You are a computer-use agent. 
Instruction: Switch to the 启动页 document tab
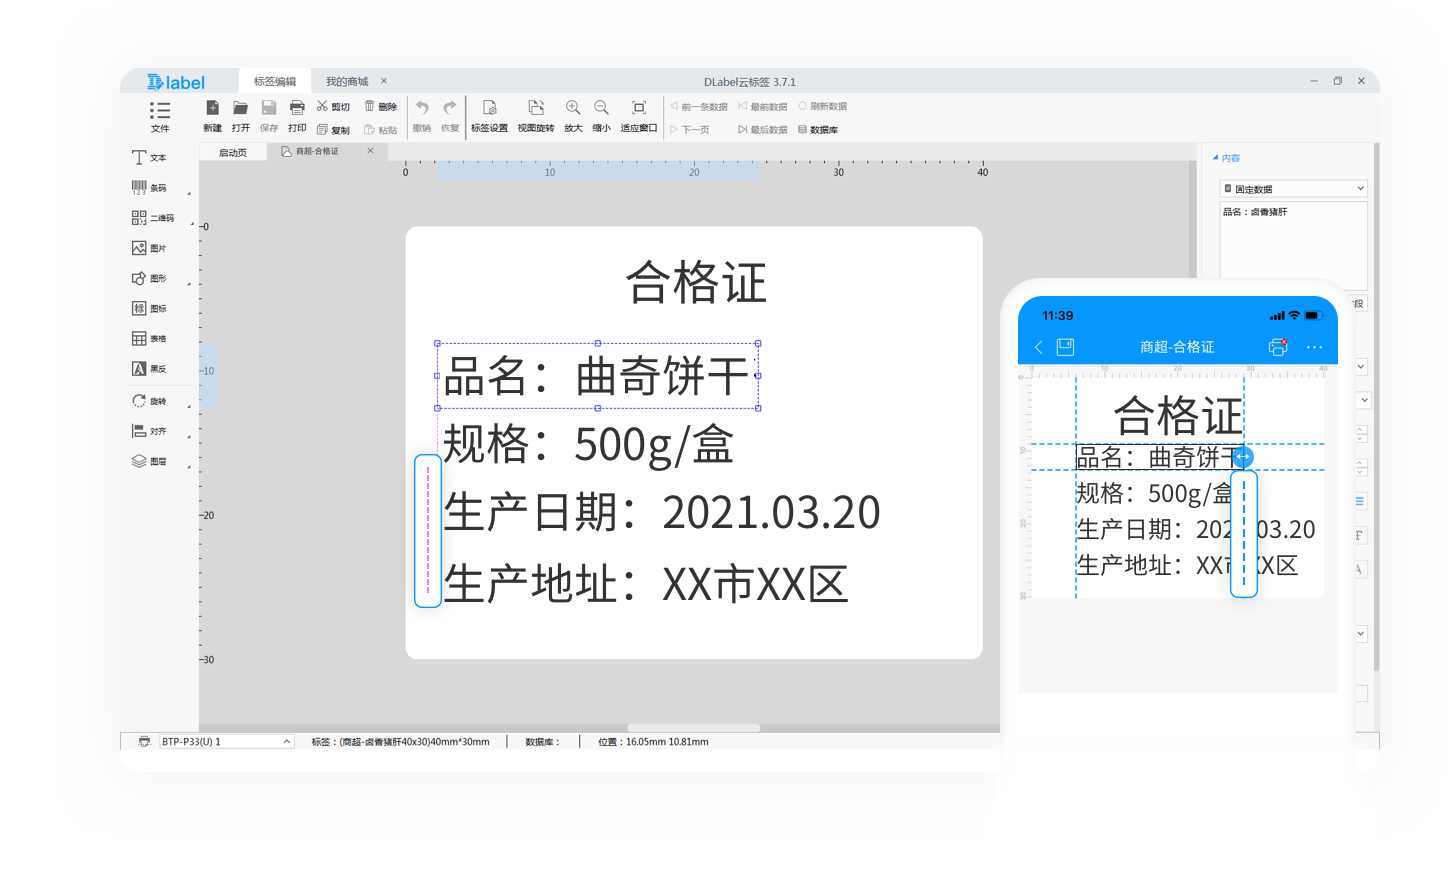pos(233,152)
